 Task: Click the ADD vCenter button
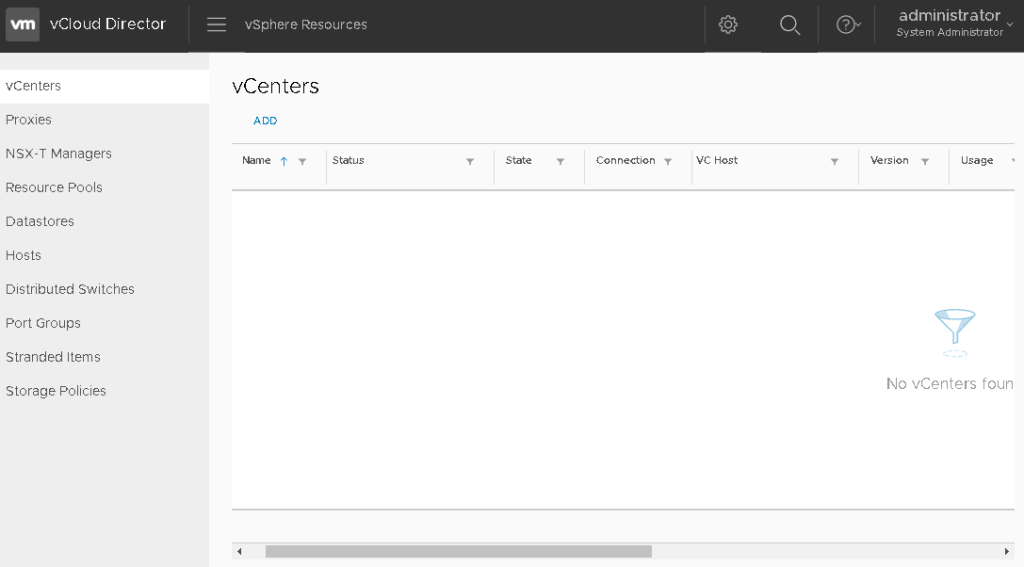(x=265, y=121)
